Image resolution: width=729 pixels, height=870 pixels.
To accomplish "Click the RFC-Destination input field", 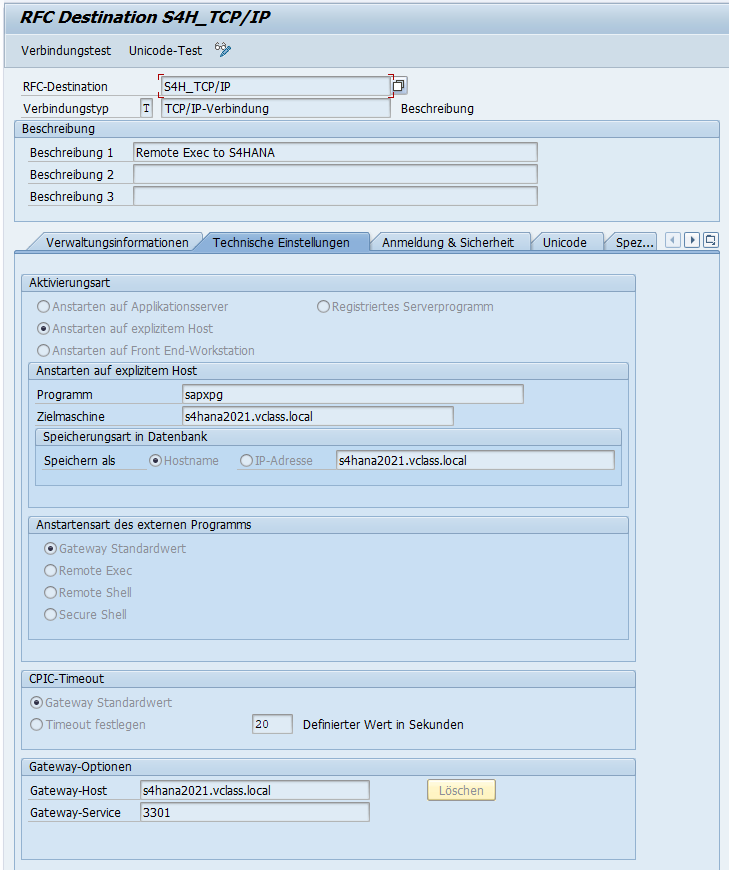I will 276,87.
